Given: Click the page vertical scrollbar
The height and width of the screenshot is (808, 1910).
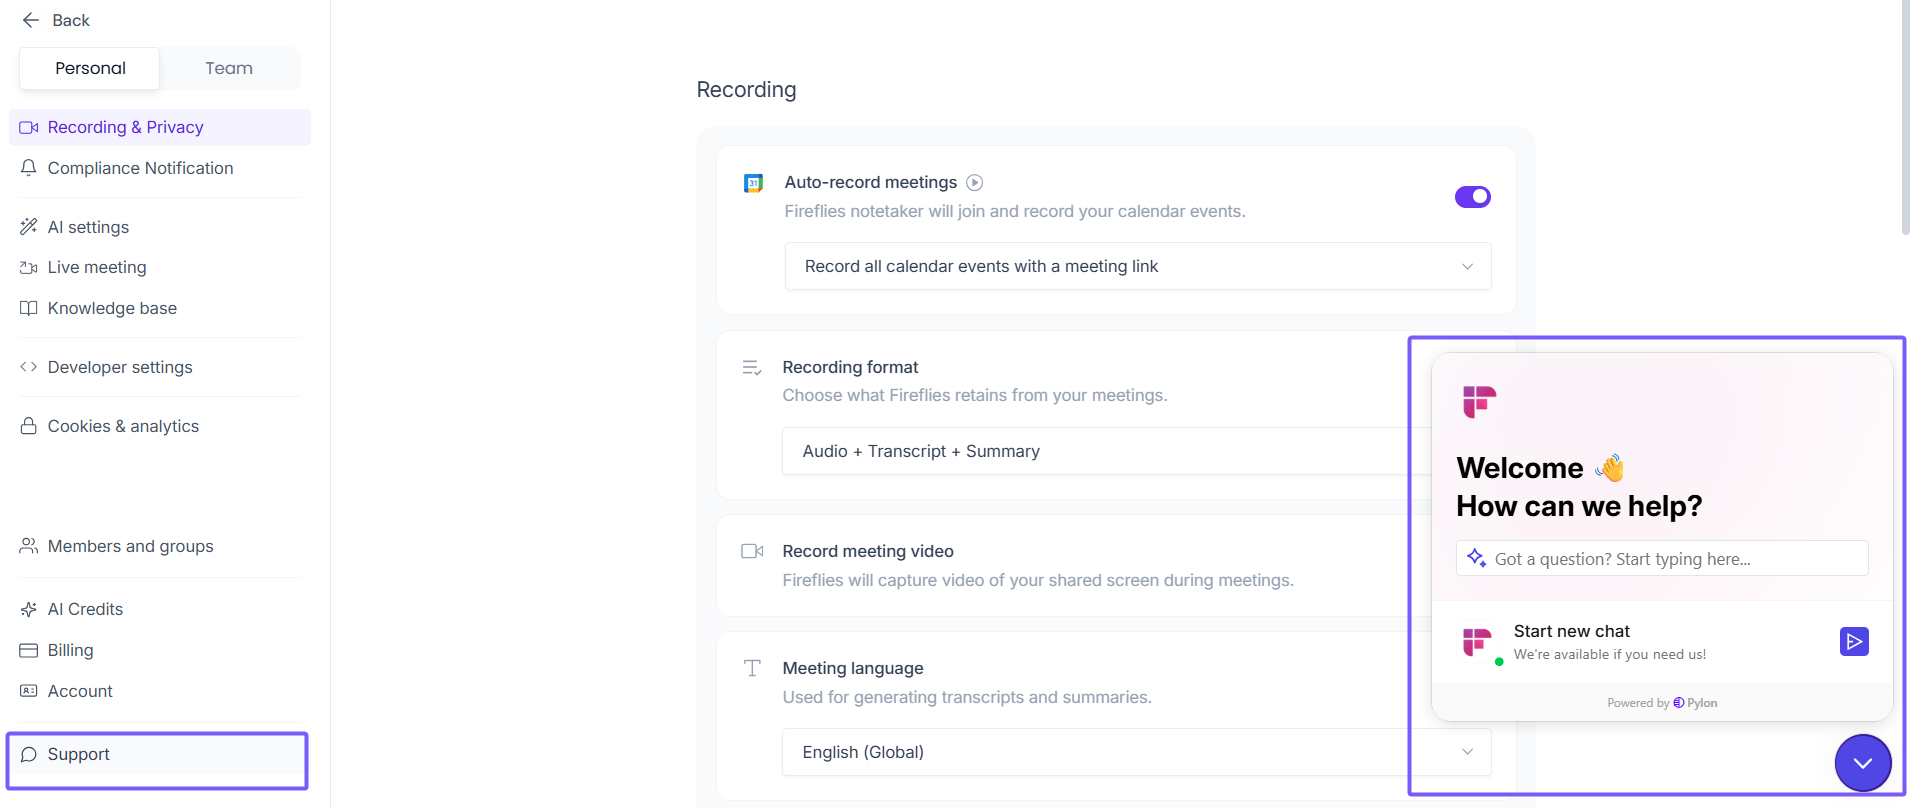Looking at the screenshot, I should coord(1904,120).
